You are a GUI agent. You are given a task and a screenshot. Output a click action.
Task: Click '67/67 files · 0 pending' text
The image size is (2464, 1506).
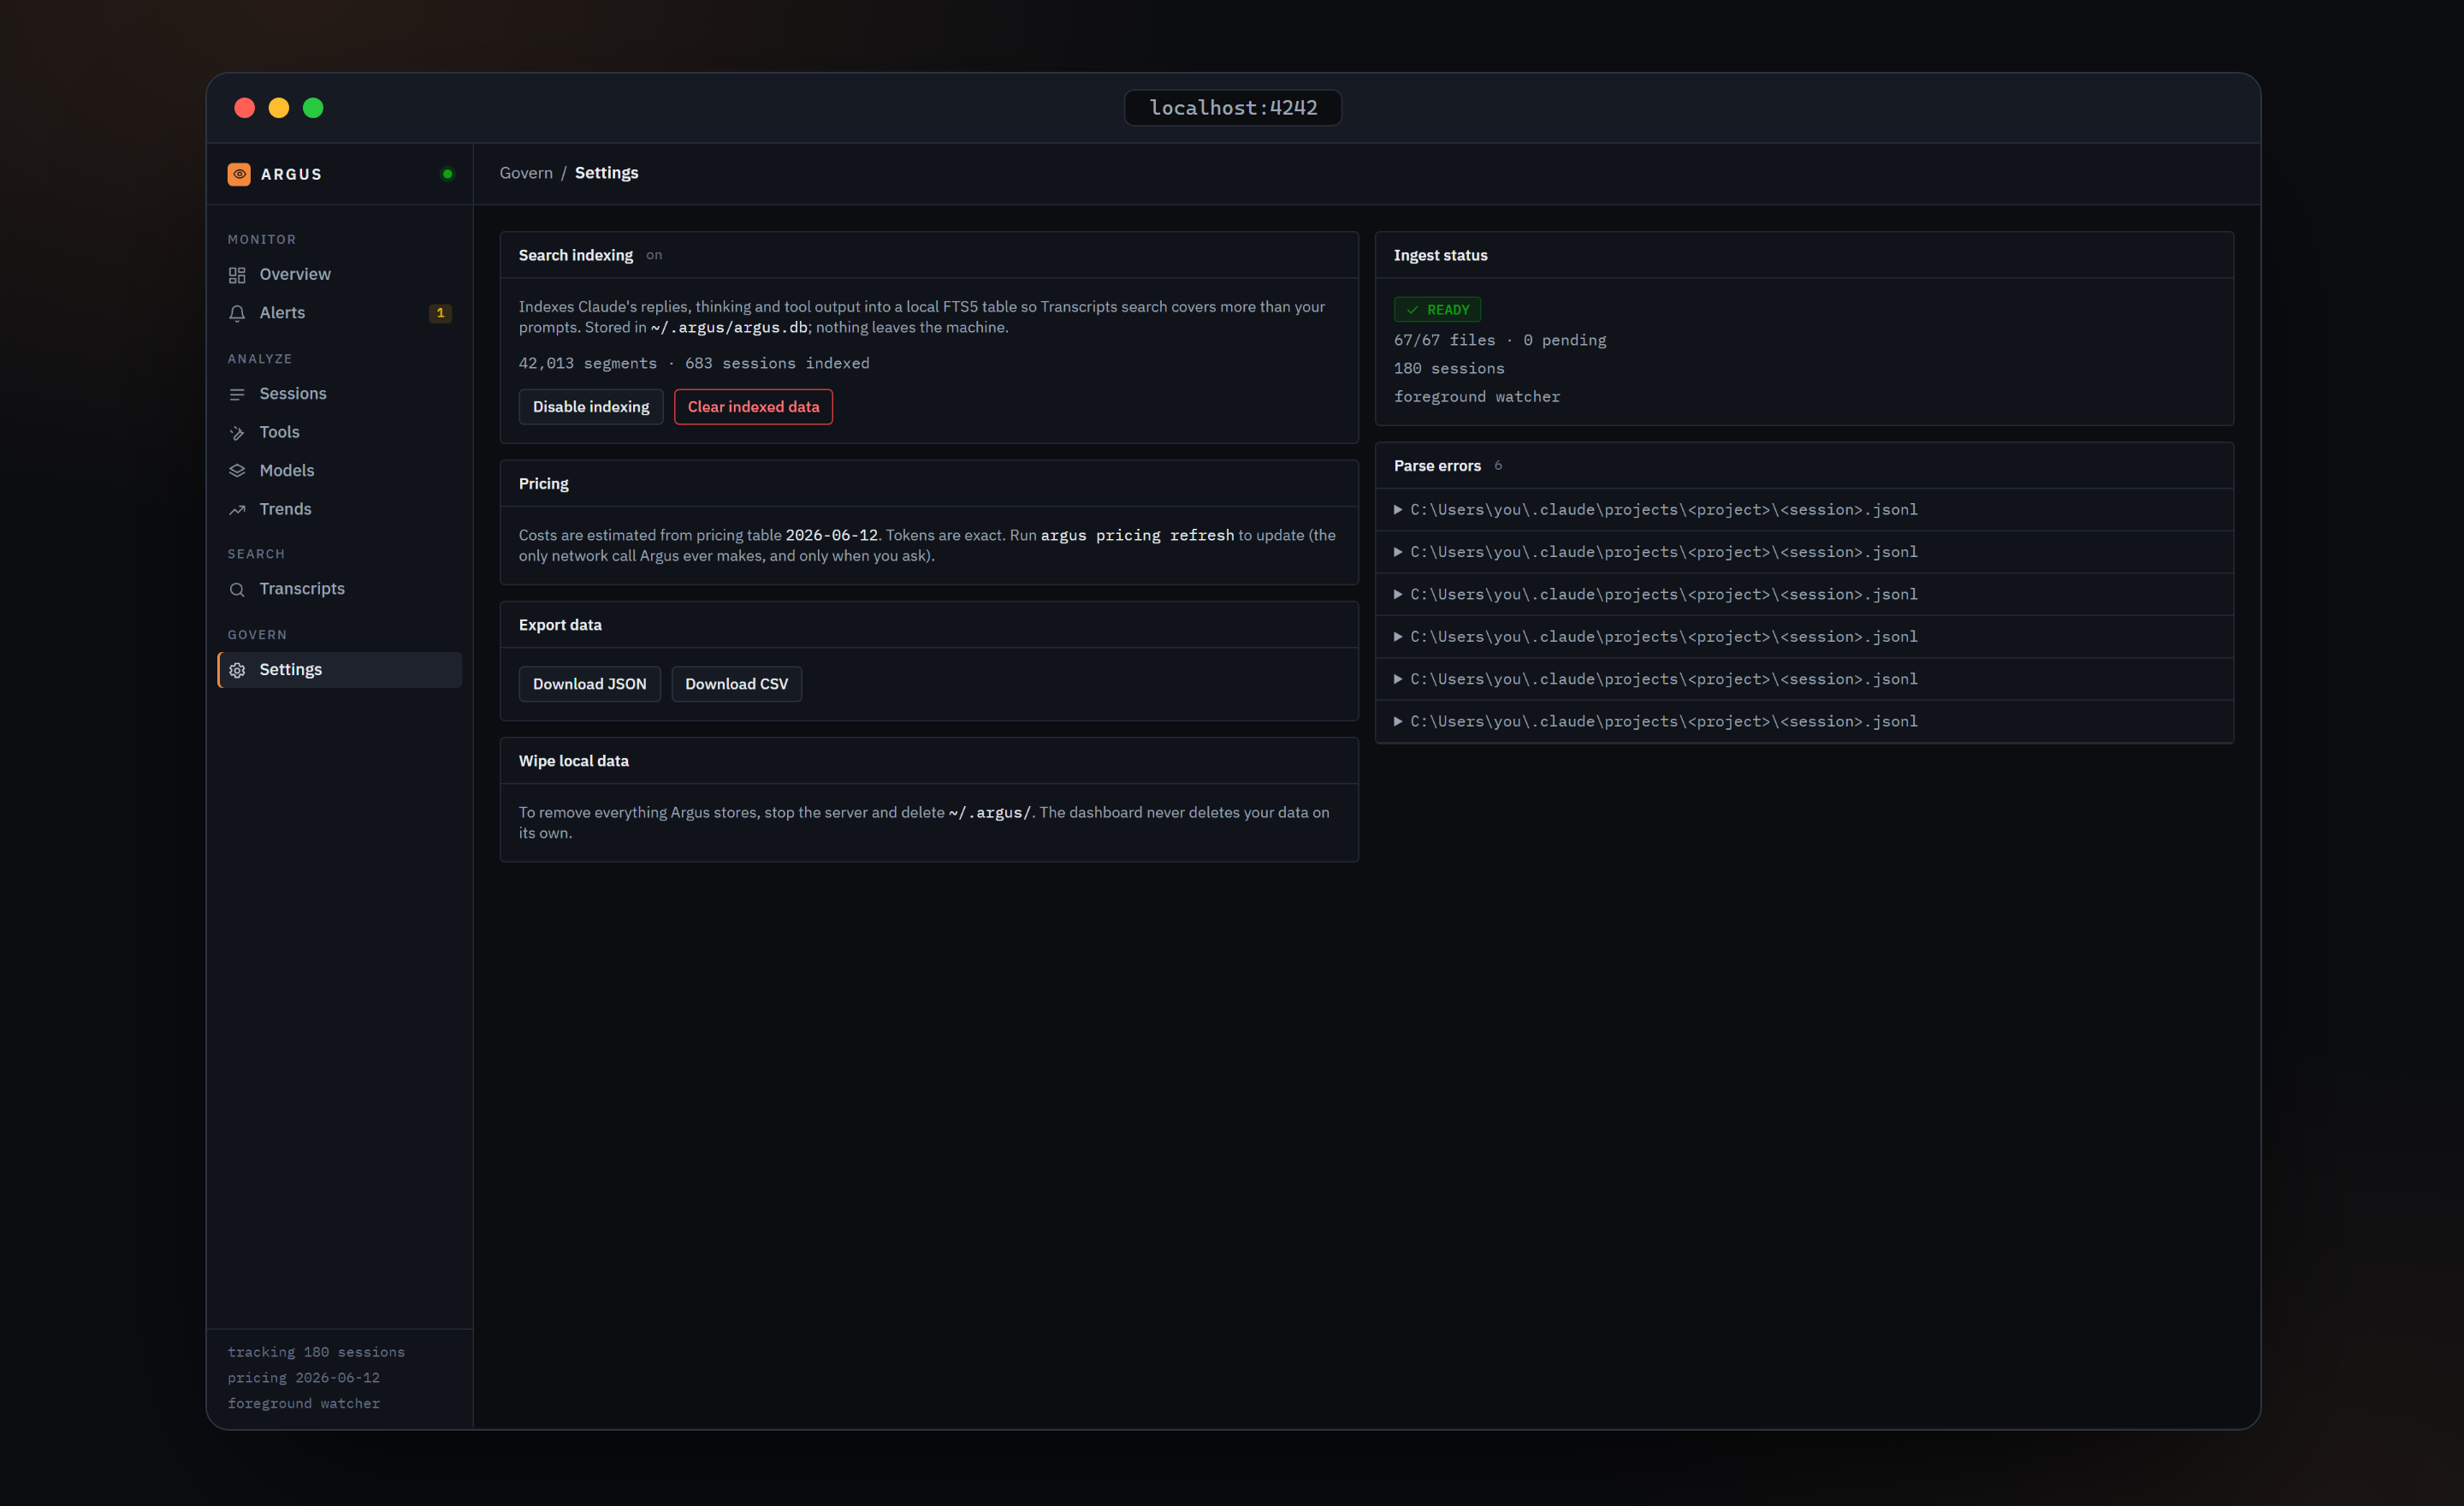pos(1500,341)
